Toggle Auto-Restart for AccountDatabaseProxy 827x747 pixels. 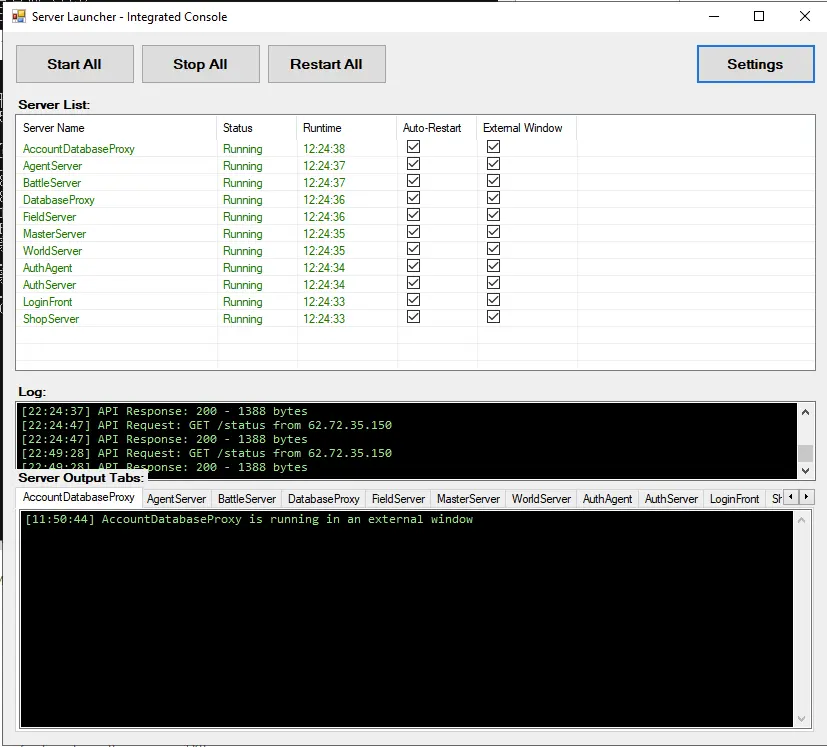pyautogui.click(x=414, y=147)
